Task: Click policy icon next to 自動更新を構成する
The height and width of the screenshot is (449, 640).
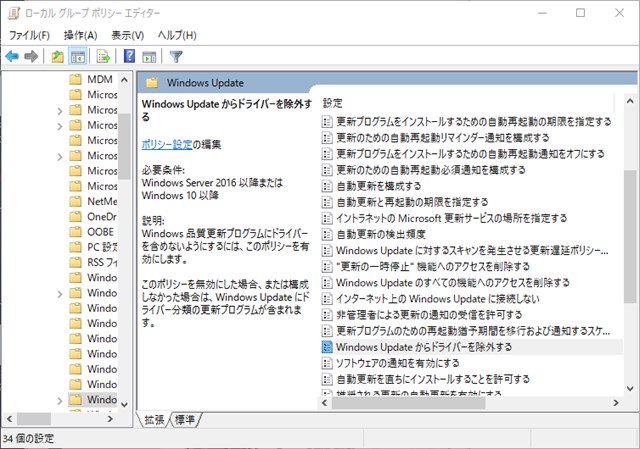Action: point(327,186)
